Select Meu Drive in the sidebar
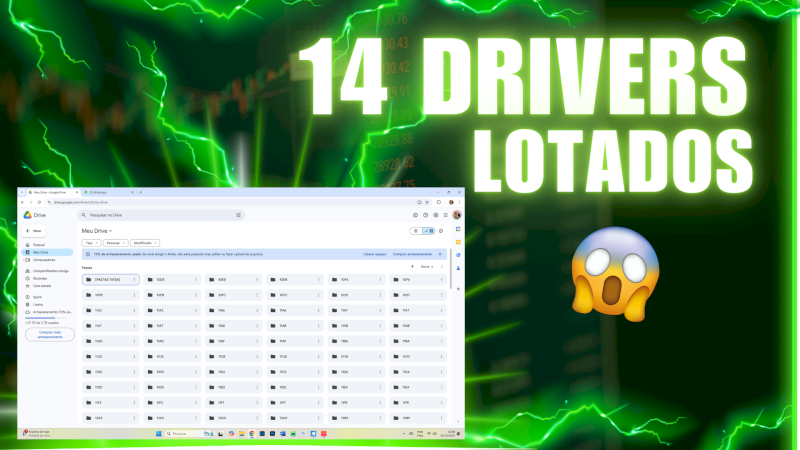Image resolution: width=800 pixels, height=450 pixels. pos(47,253)
